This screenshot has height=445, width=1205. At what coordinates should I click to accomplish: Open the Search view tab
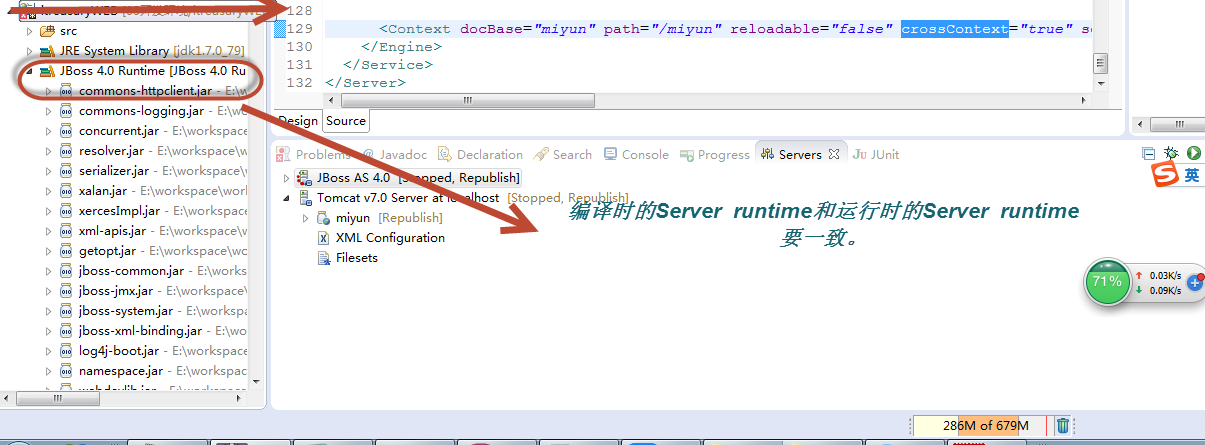pos(563,154)
